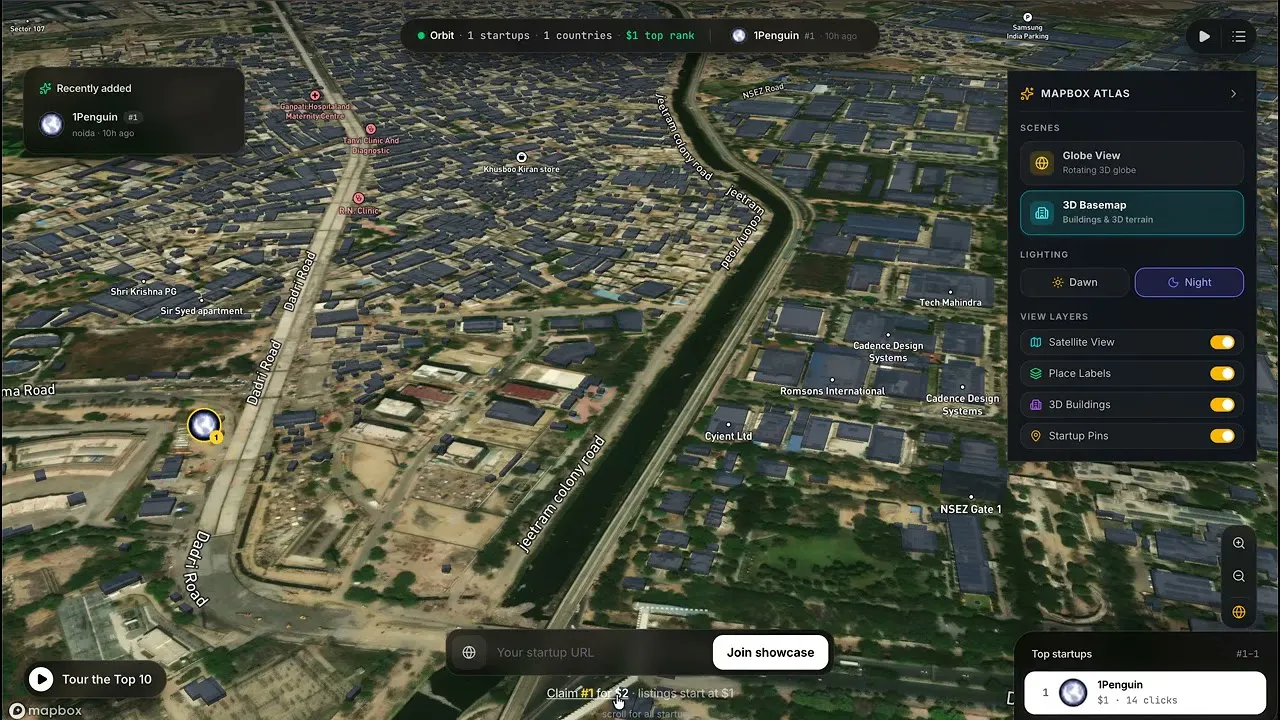
Task: Click the 3D Buildings layer icon
Action: tap(1036, 404)
